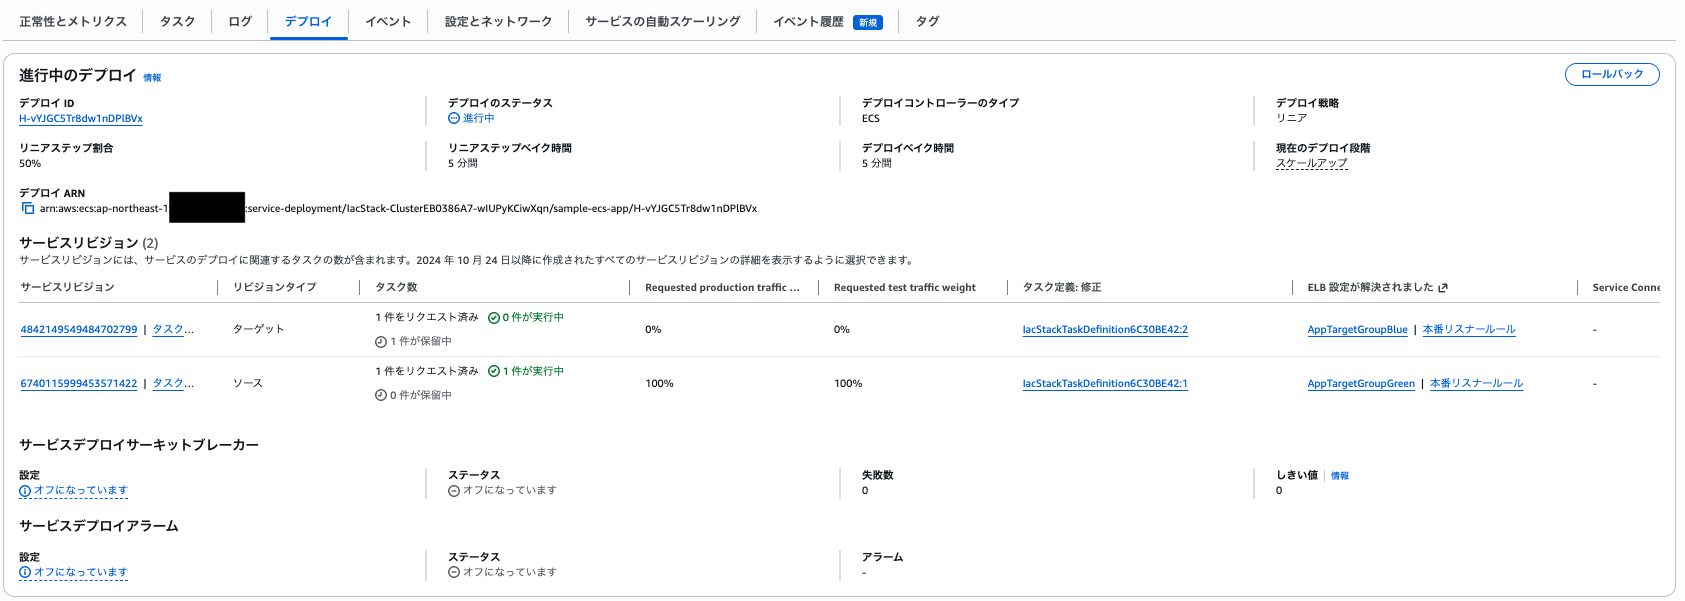Open 情報 link beside しきい値
The width and height of the screenshot is (1685, 601).
point(1339,476)
